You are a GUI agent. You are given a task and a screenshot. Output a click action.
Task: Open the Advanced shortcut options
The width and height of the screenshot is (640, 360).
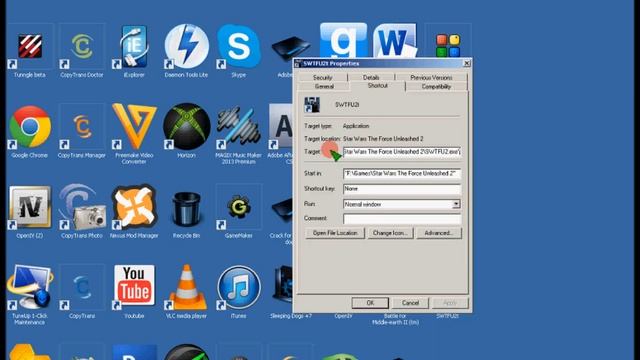click(439, 233)
